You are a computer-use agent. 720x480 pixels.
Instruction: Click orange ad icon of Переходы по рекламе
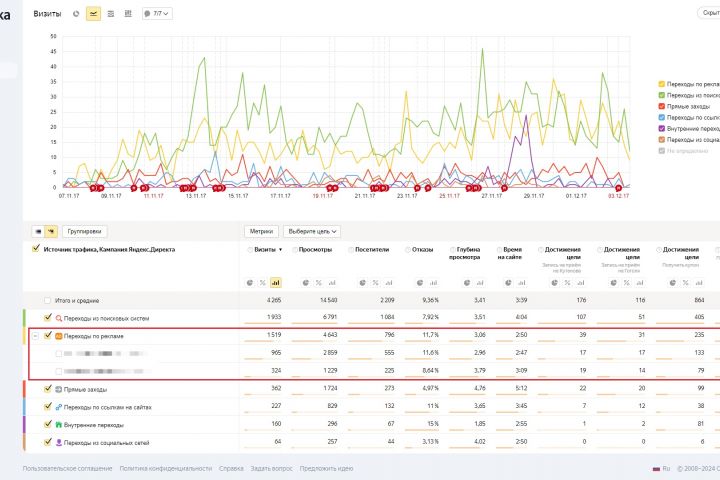59,336
